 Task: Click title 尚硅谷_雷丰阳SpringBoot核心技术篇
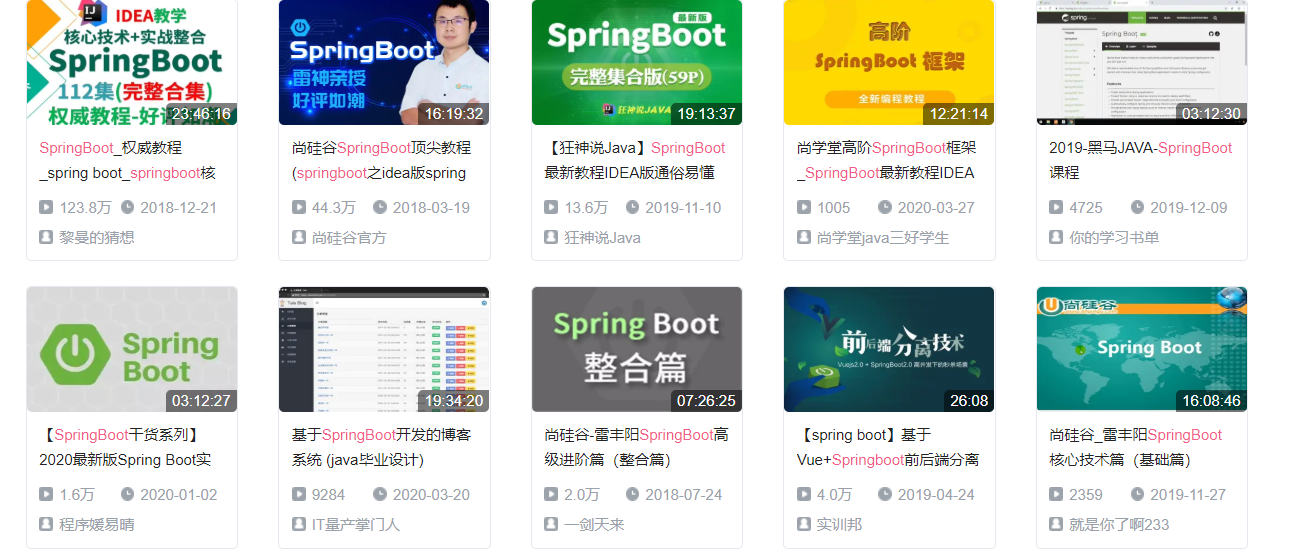point(1135,447)
